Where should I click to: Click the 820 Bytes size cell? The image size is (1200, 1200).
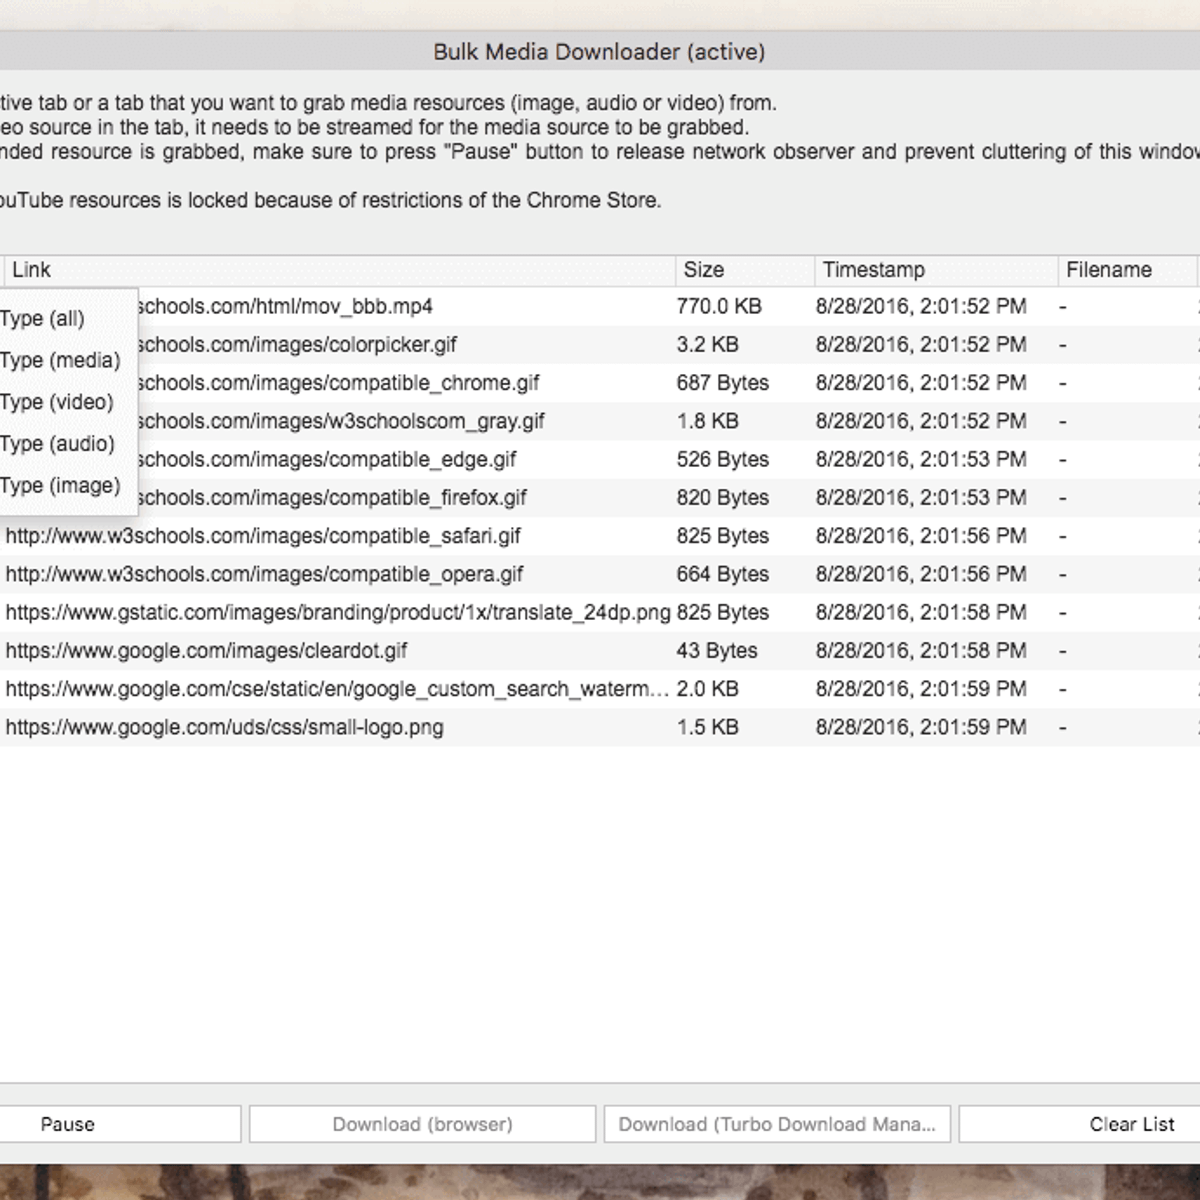coord(723,498)
